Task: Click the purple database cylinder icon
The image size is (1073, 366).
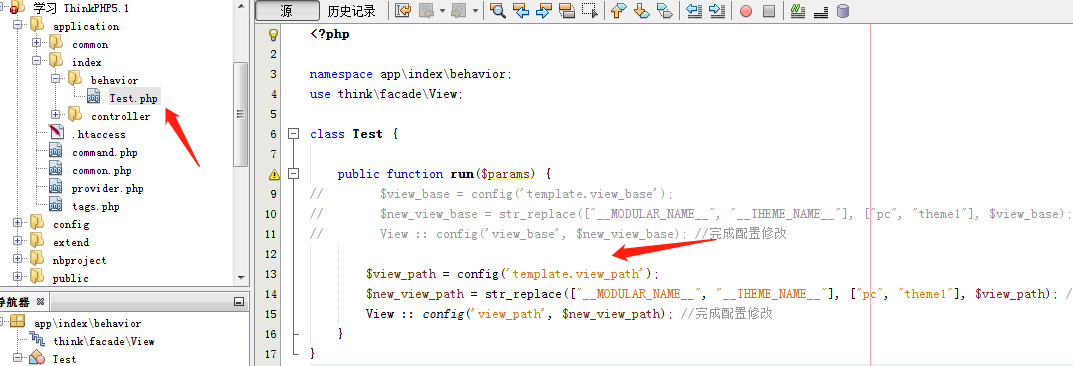Action: 843,10
